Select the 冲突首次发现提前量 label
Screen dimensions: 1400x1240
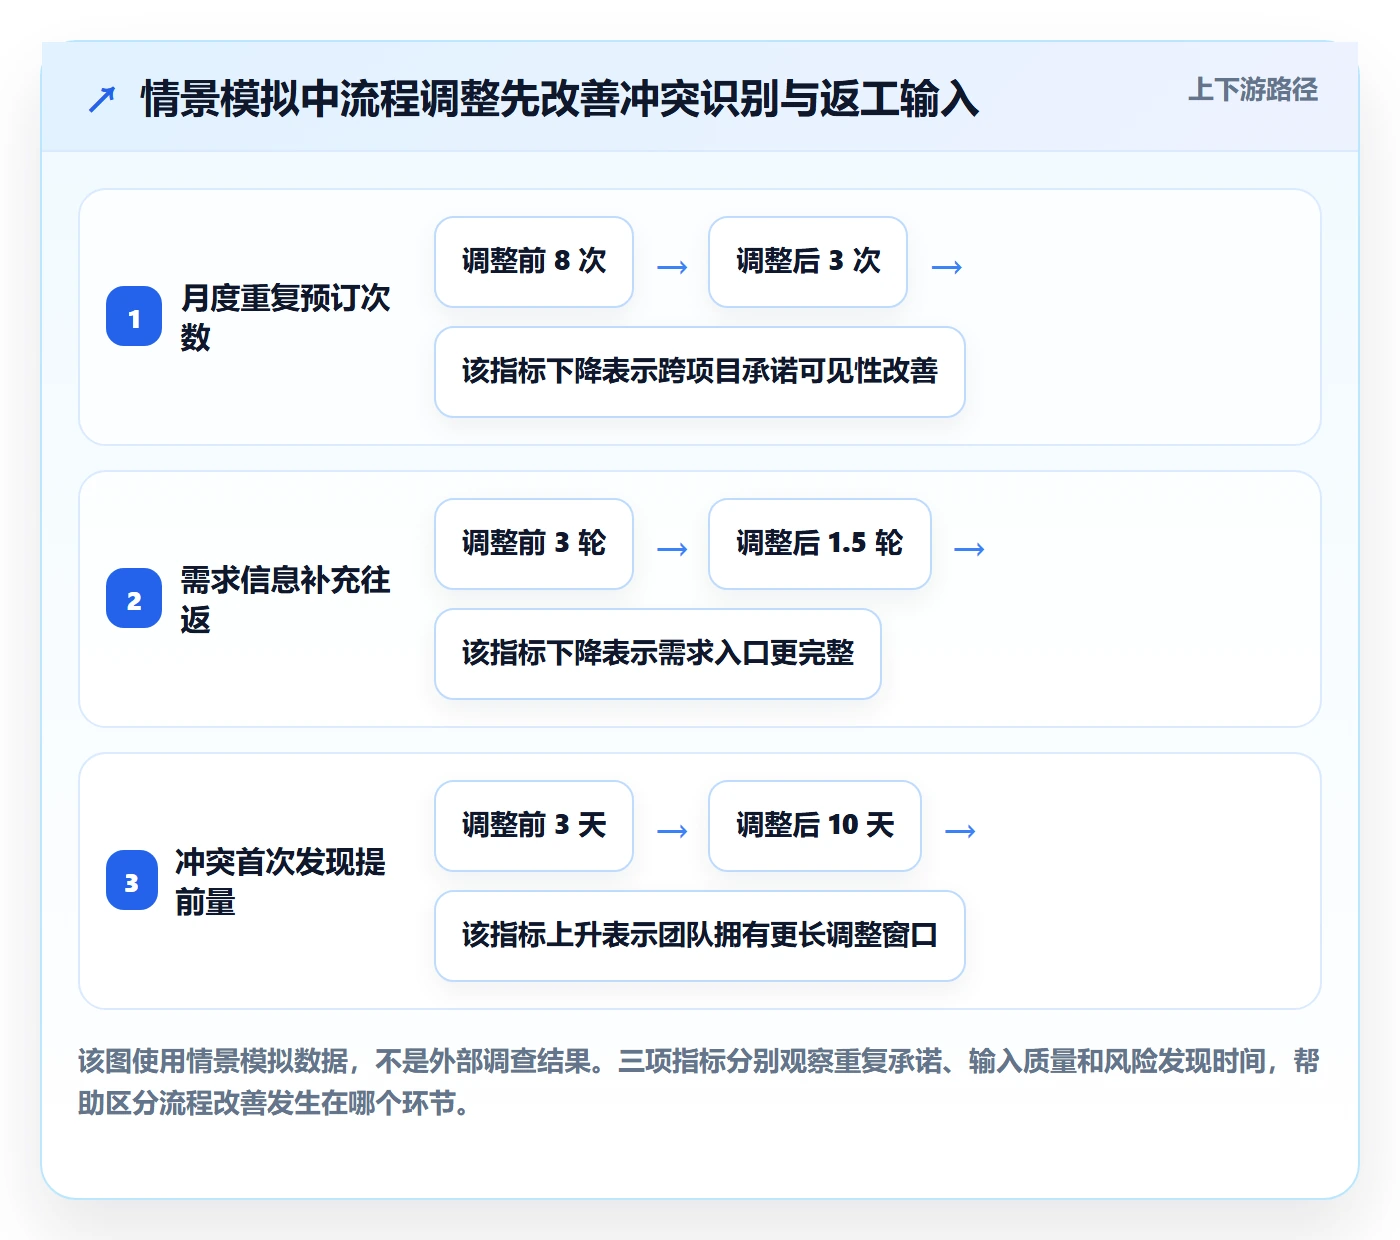280,881
